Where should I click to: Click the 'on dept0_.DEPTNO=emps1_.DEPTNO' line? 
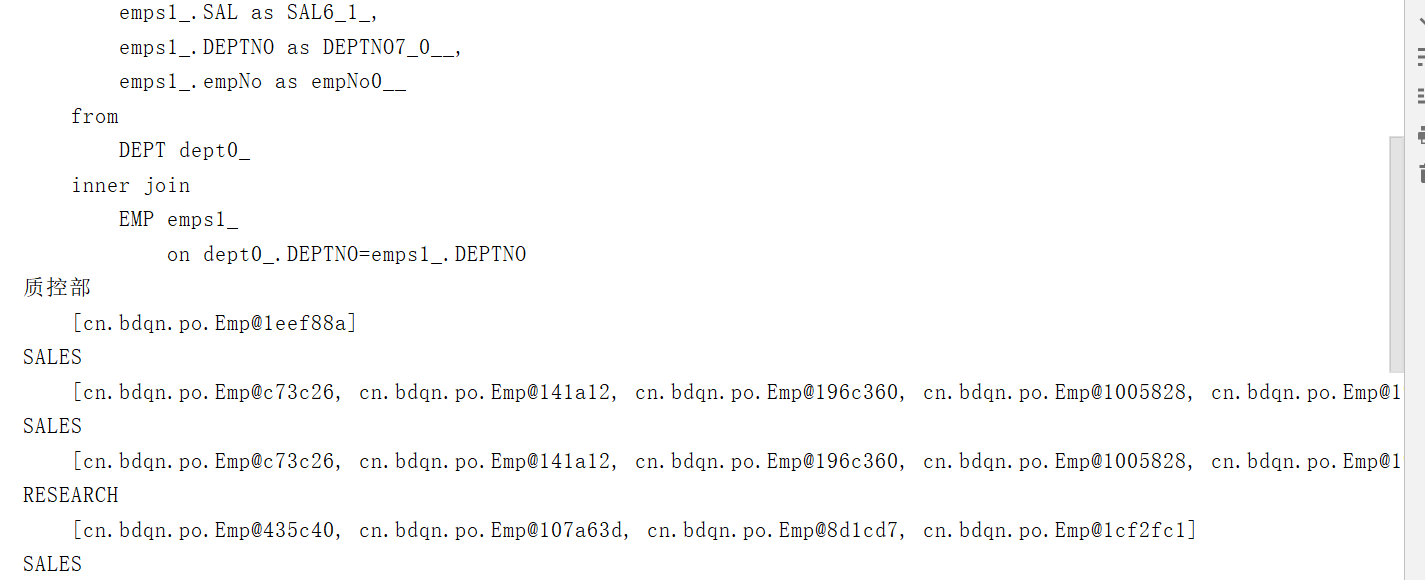[x=346, y=254]
